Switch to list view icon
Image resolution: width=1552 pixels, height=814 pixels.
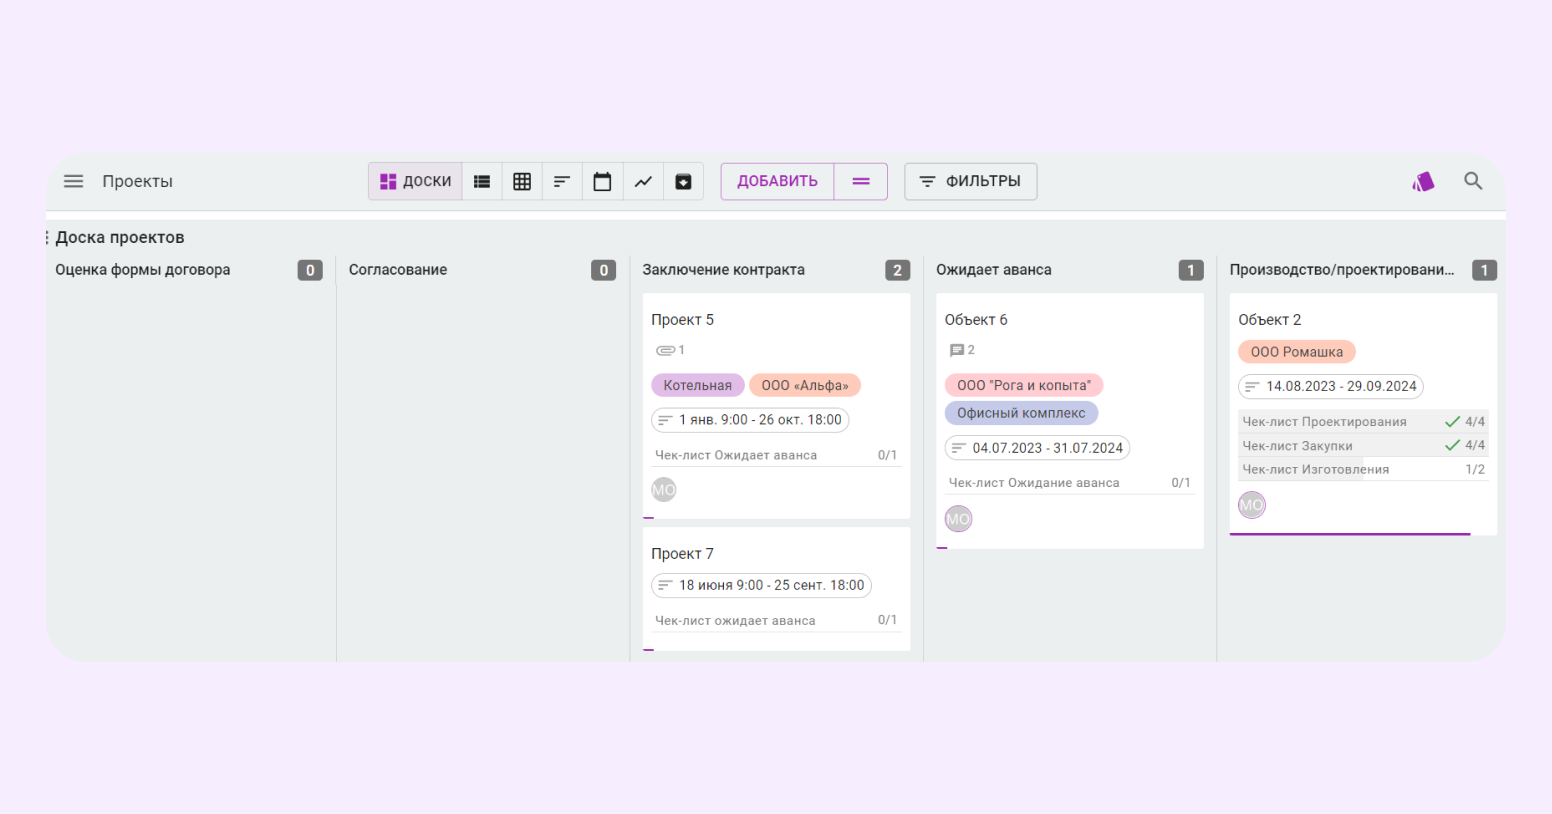point(482,181)
